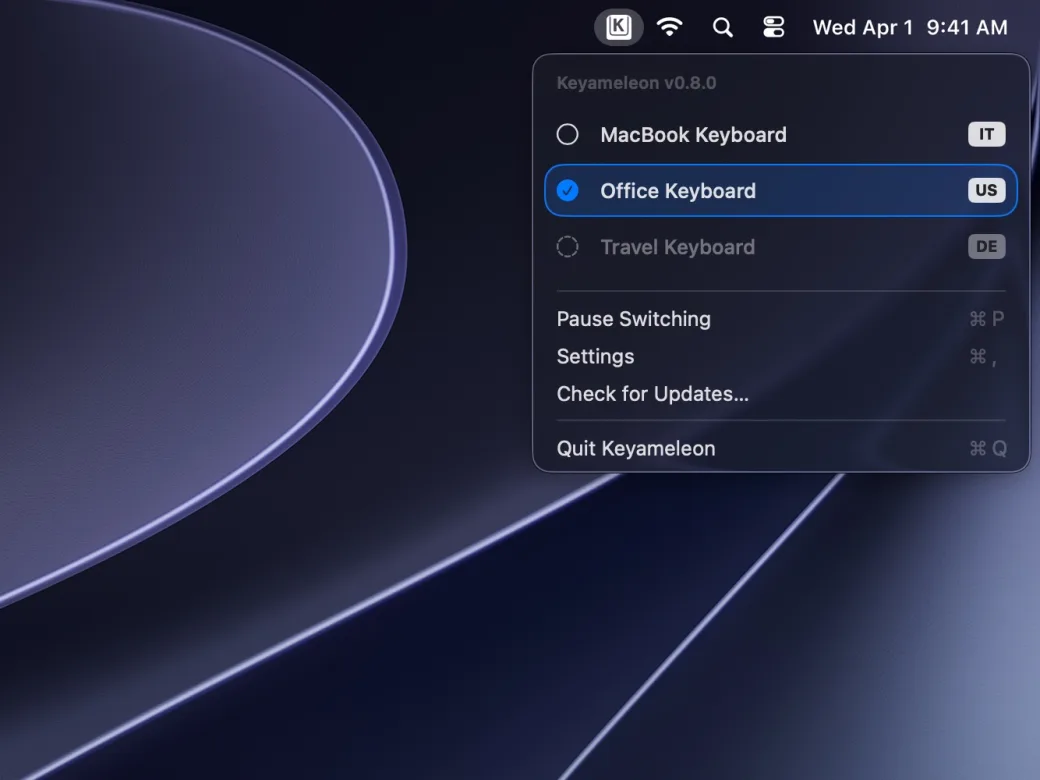Select Pause Switching menu item

(x=781, y=319)
